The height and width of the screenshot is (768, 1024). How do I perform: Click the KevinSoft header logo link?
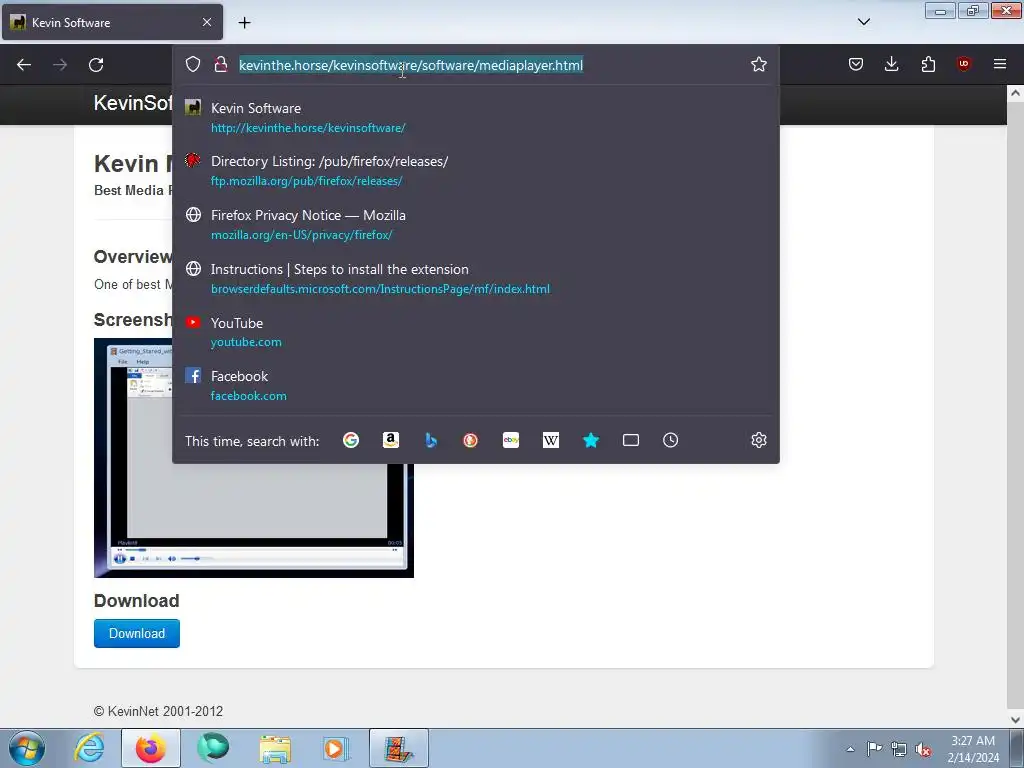pos(133,103)
